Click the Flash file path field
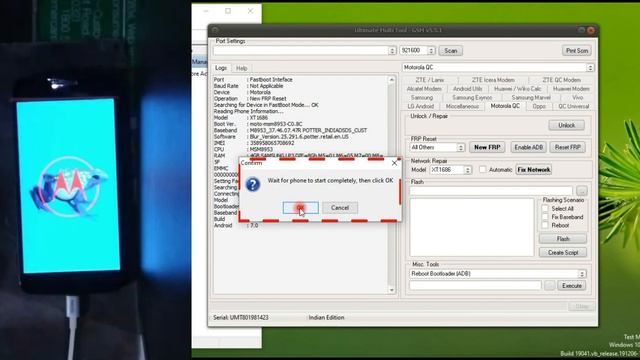Image resolution: width=640 pixels, height=360 pixels. coord(491,191)
